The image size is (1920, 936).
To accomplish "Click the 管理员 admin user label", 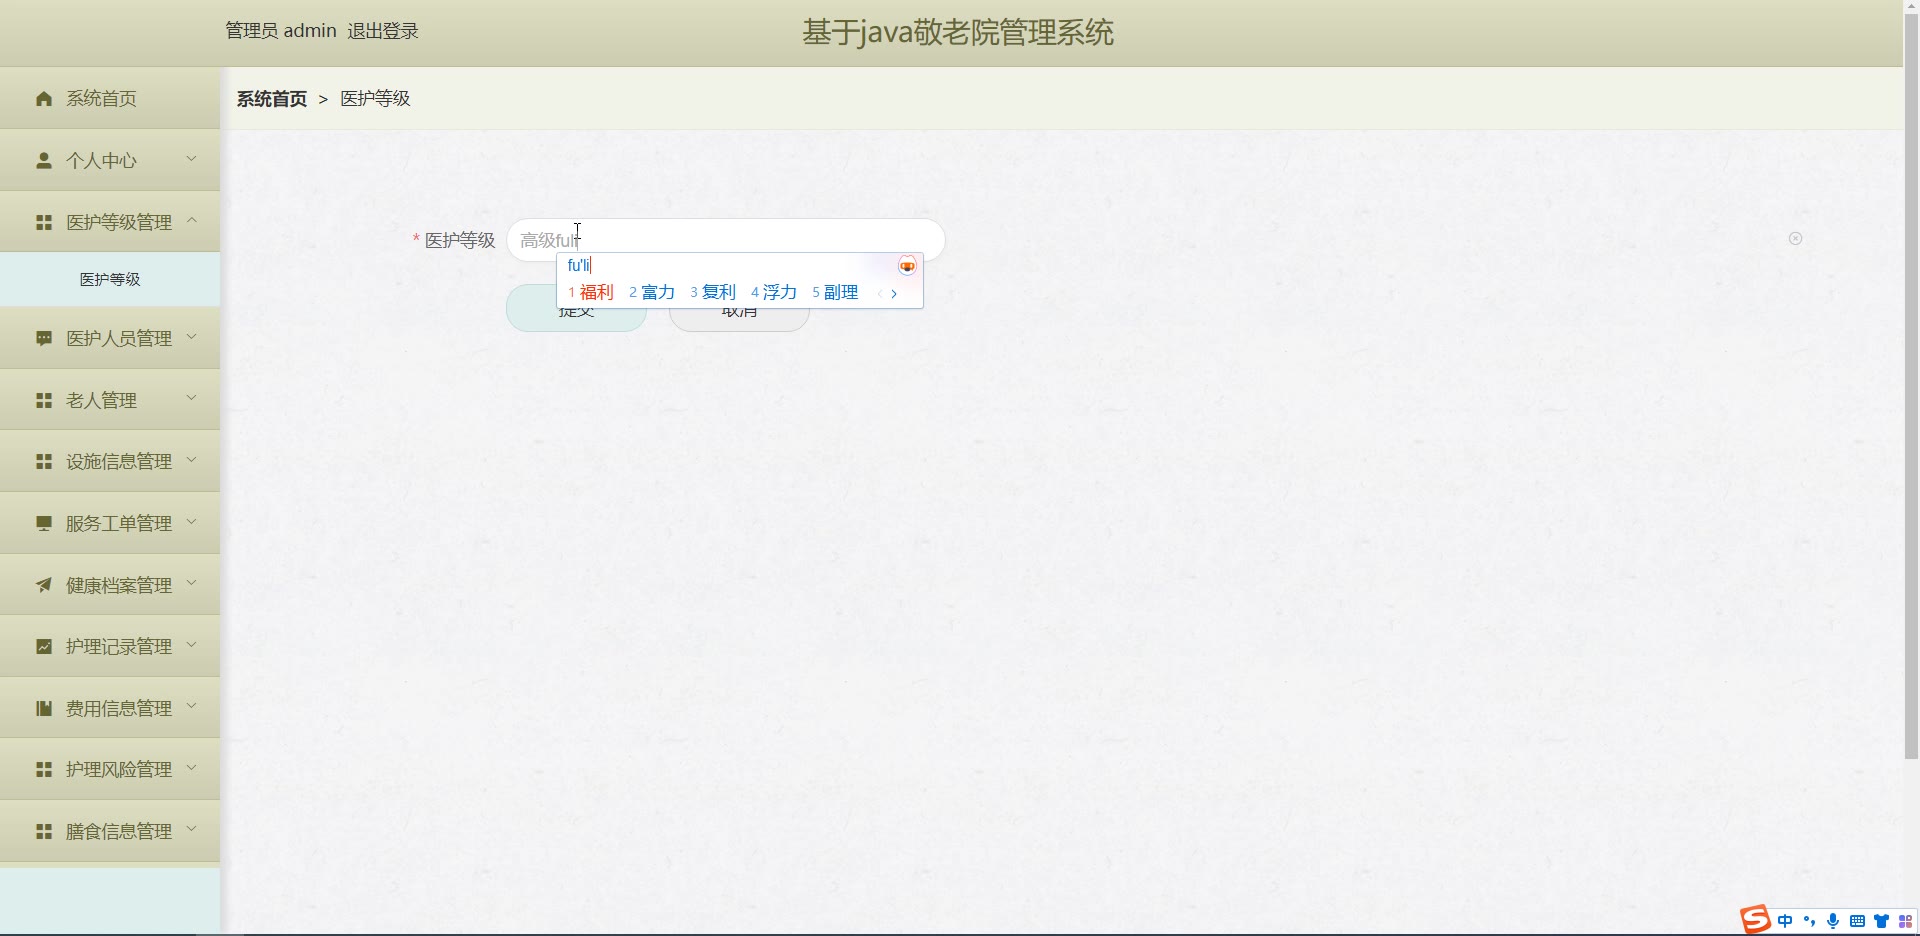I will point(281,31).
